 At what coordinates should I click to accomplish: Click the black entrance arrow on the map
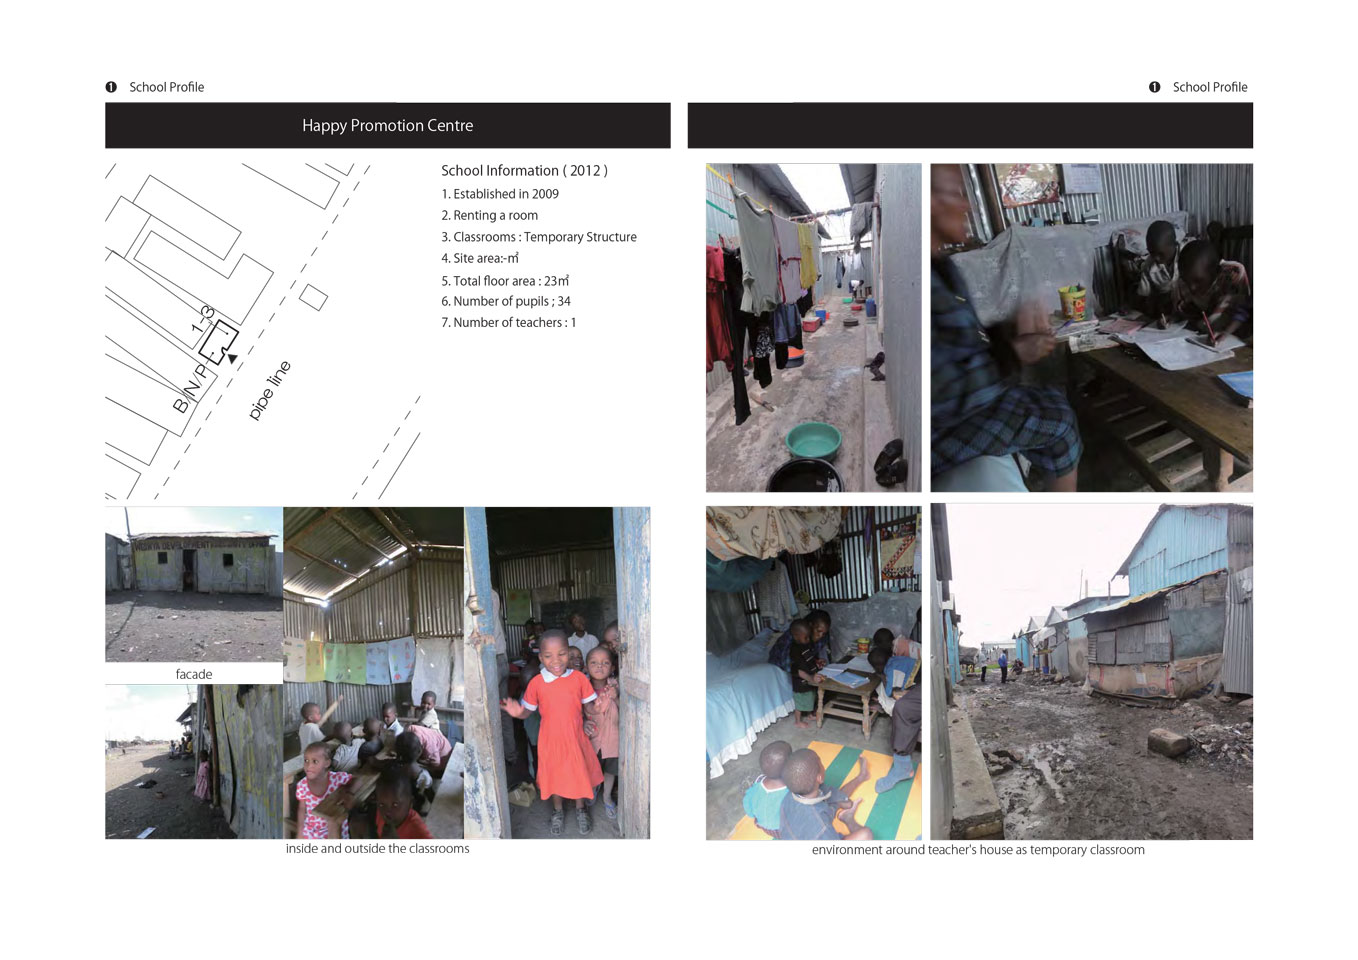(232, 357)
